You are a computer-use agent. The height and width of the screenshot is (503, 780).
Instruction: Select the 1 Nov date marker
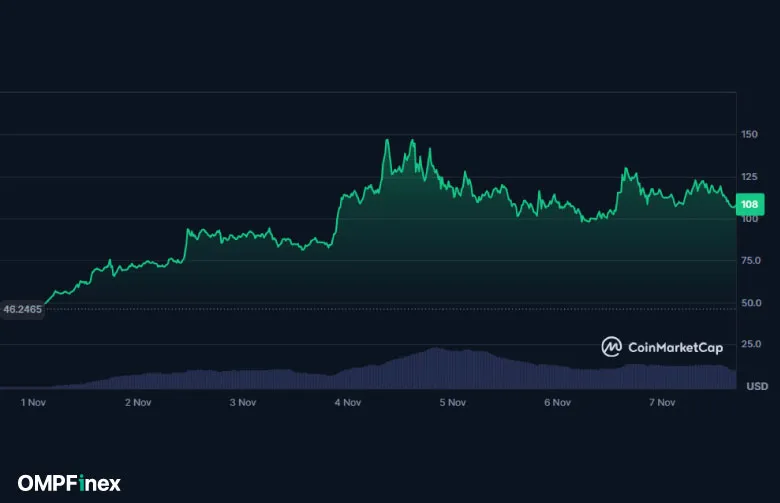click(x=33, y=403)
